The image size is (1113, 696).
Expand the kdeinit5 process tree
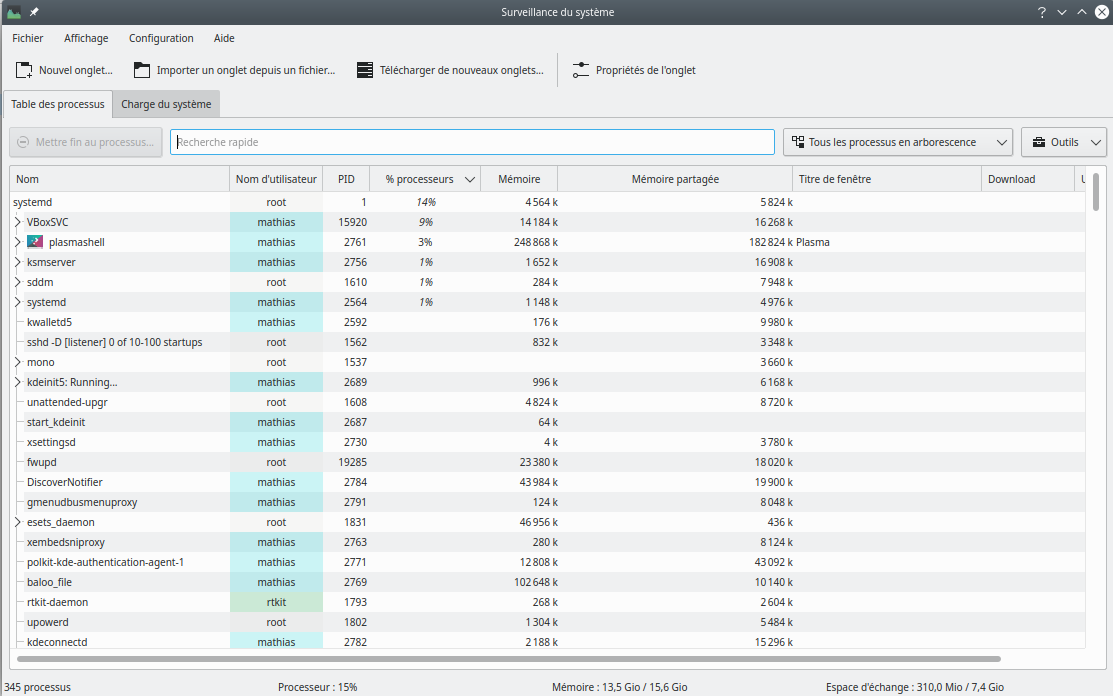click(x=18, y=382)
